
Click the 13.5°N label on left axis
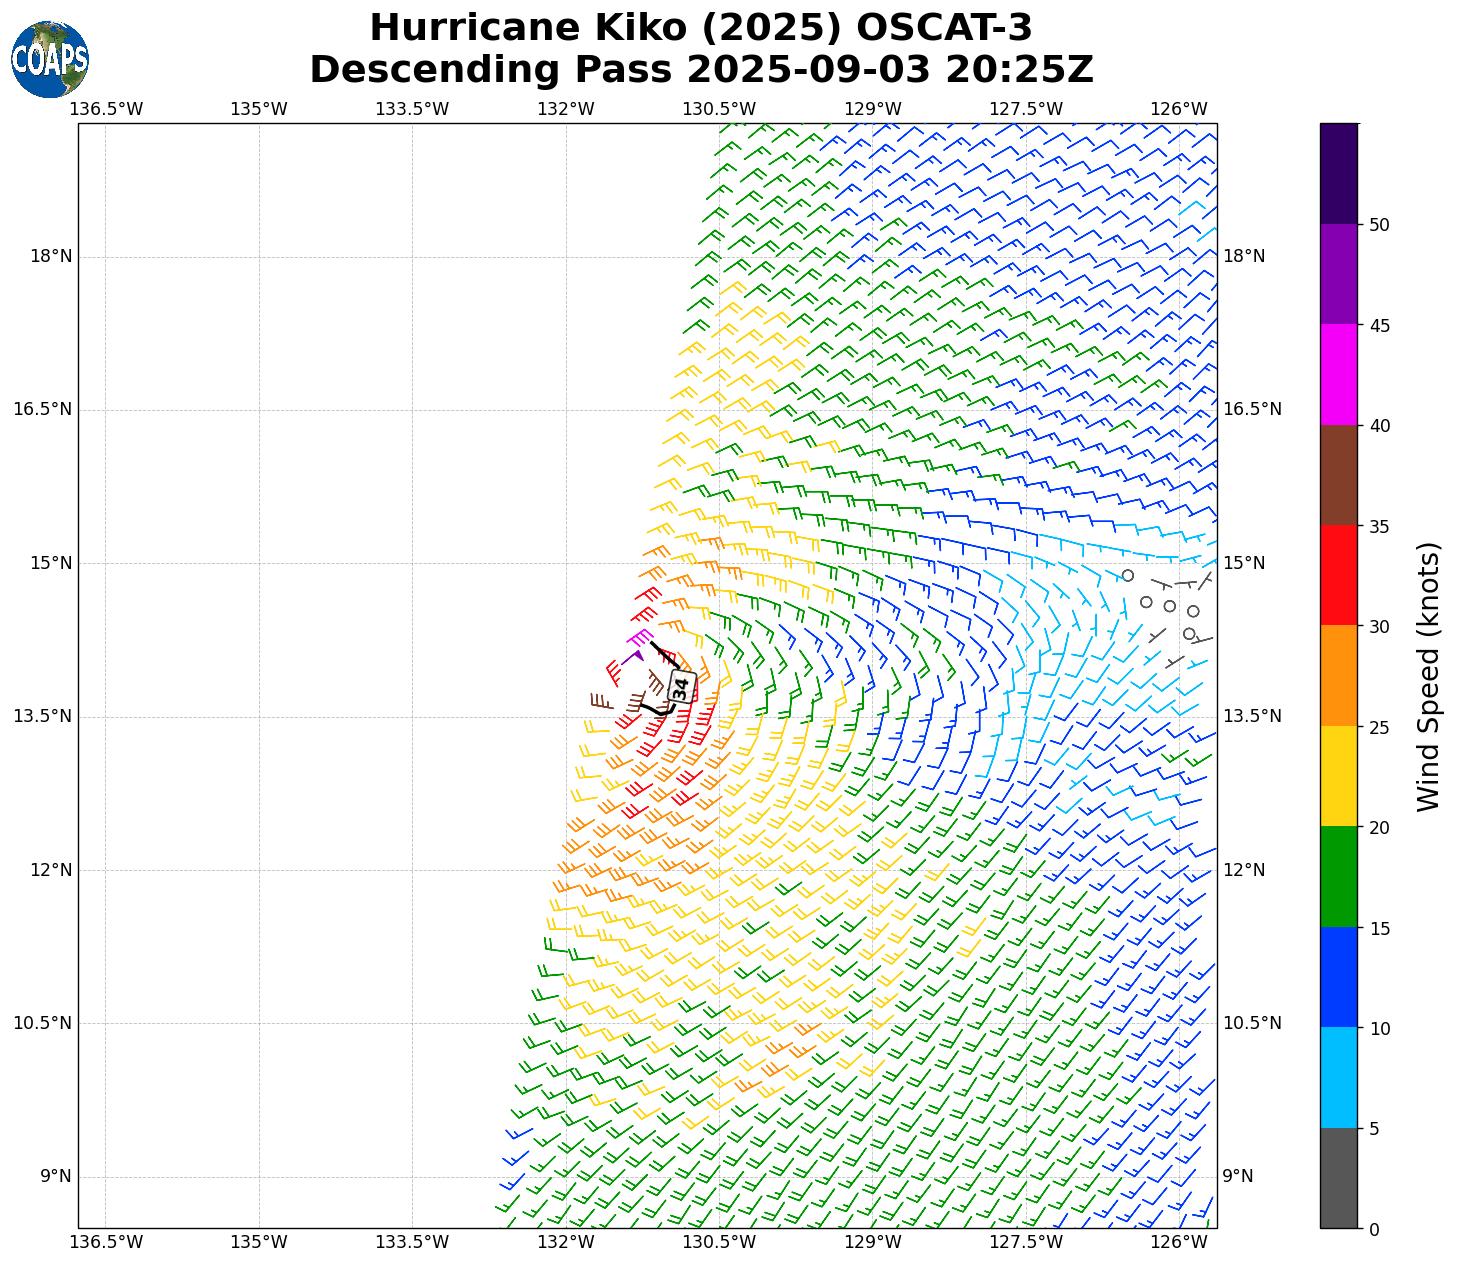click(43, 716)
